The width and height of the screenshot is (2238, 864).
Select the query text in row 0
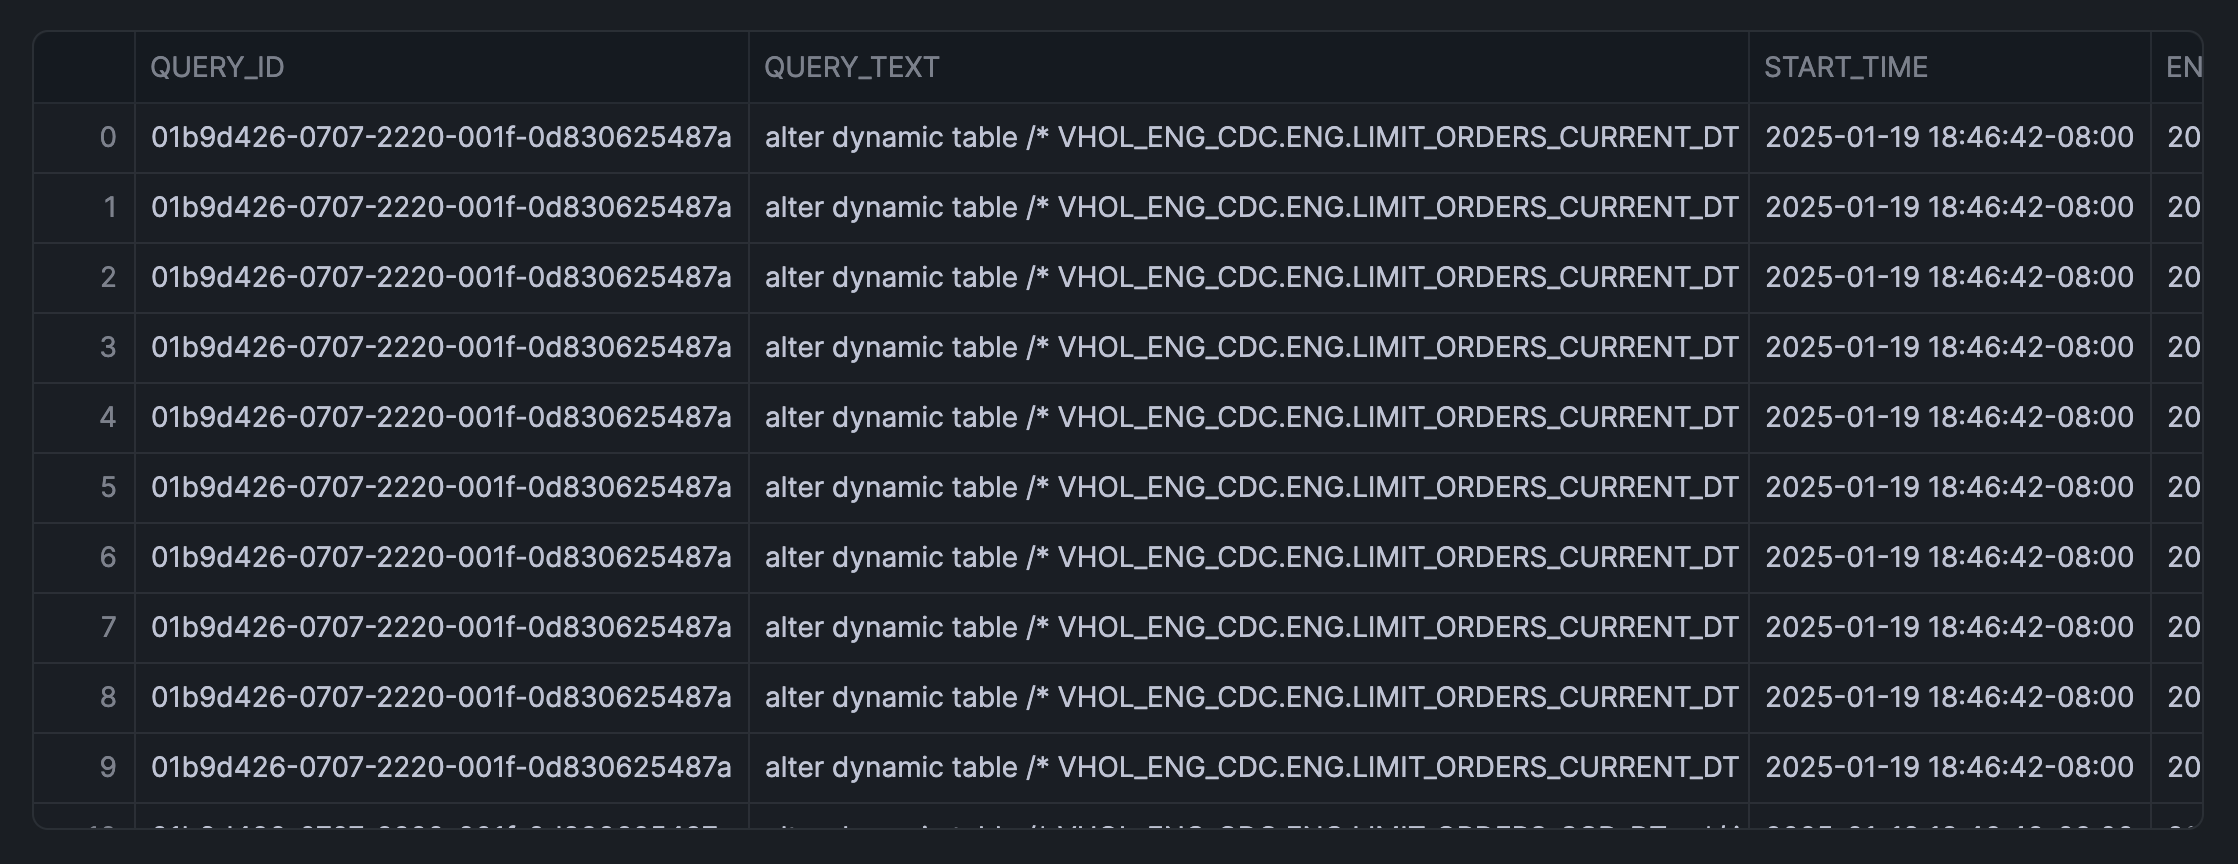point(1251,137)
